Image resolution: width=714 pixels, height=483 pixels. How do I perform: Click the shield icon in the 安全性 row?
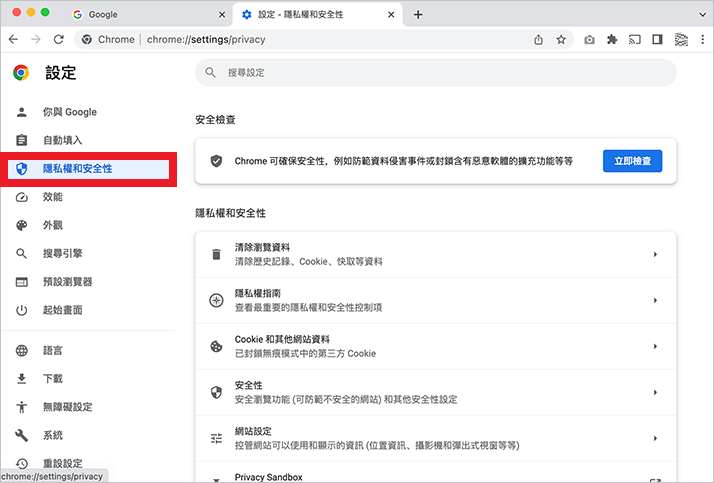216,392
